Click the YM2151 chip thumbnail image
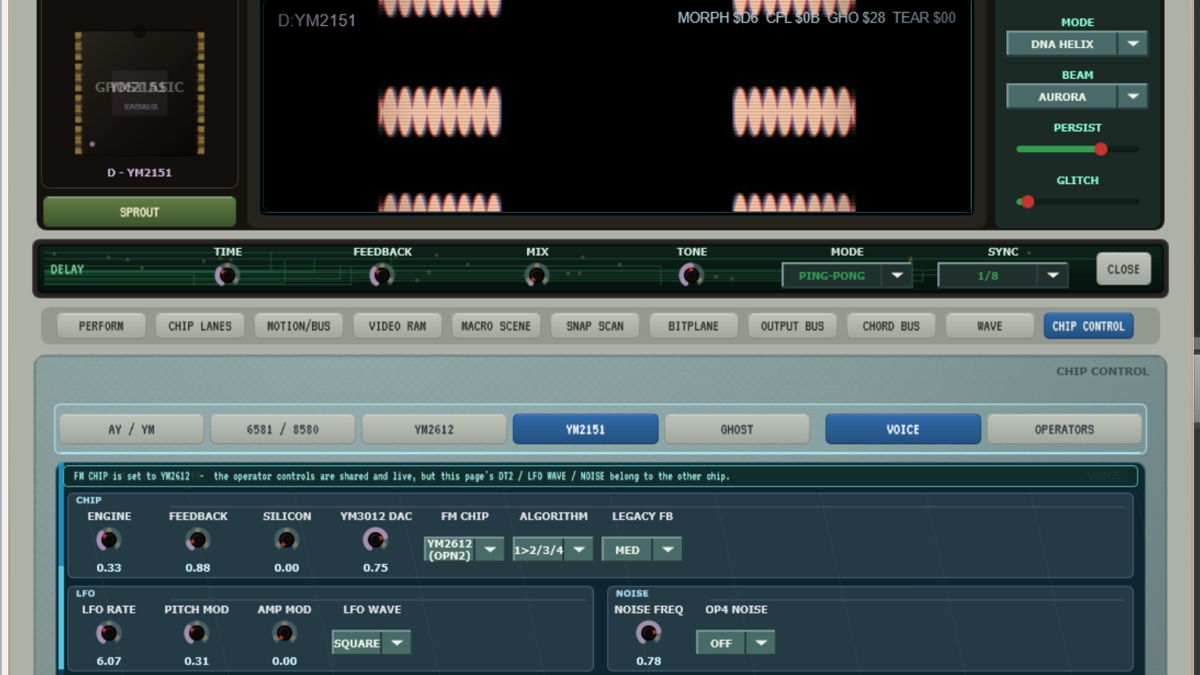This screenshot has height=675, width=1200. point(140,93)
